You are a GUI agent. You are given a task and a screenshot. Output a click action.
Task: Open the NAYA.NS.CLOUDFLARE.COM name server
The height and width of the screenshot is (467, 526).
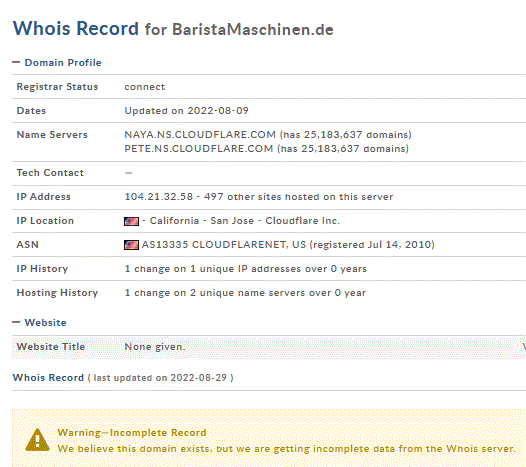coord(200,135)
